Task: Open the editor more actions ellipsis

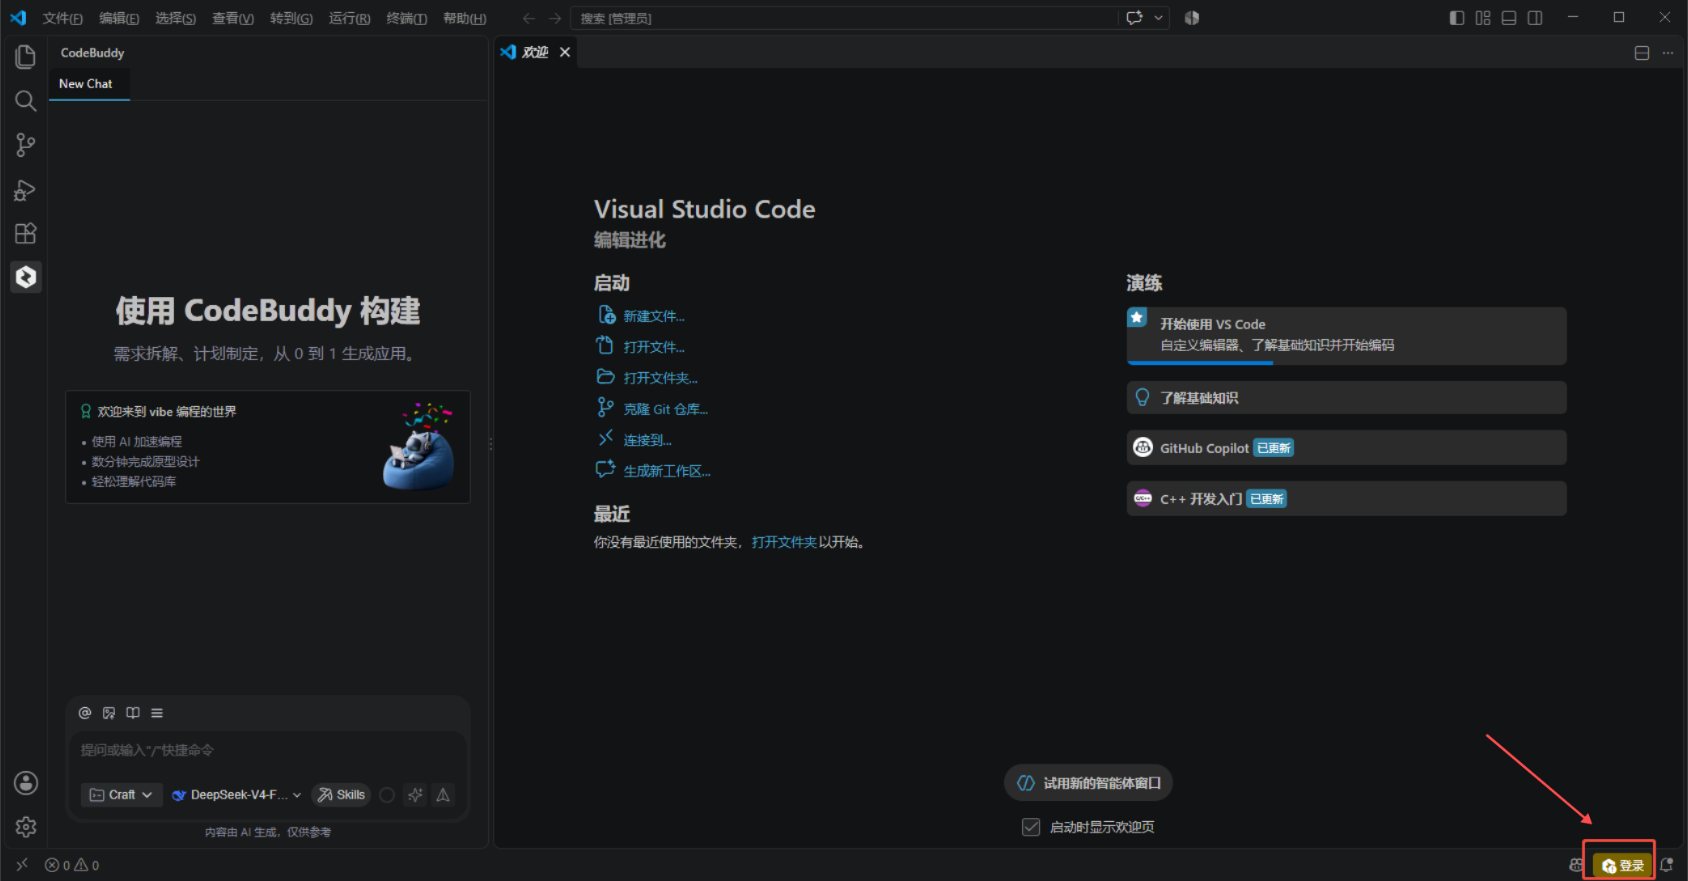Action: click(x=1668, y=53)
